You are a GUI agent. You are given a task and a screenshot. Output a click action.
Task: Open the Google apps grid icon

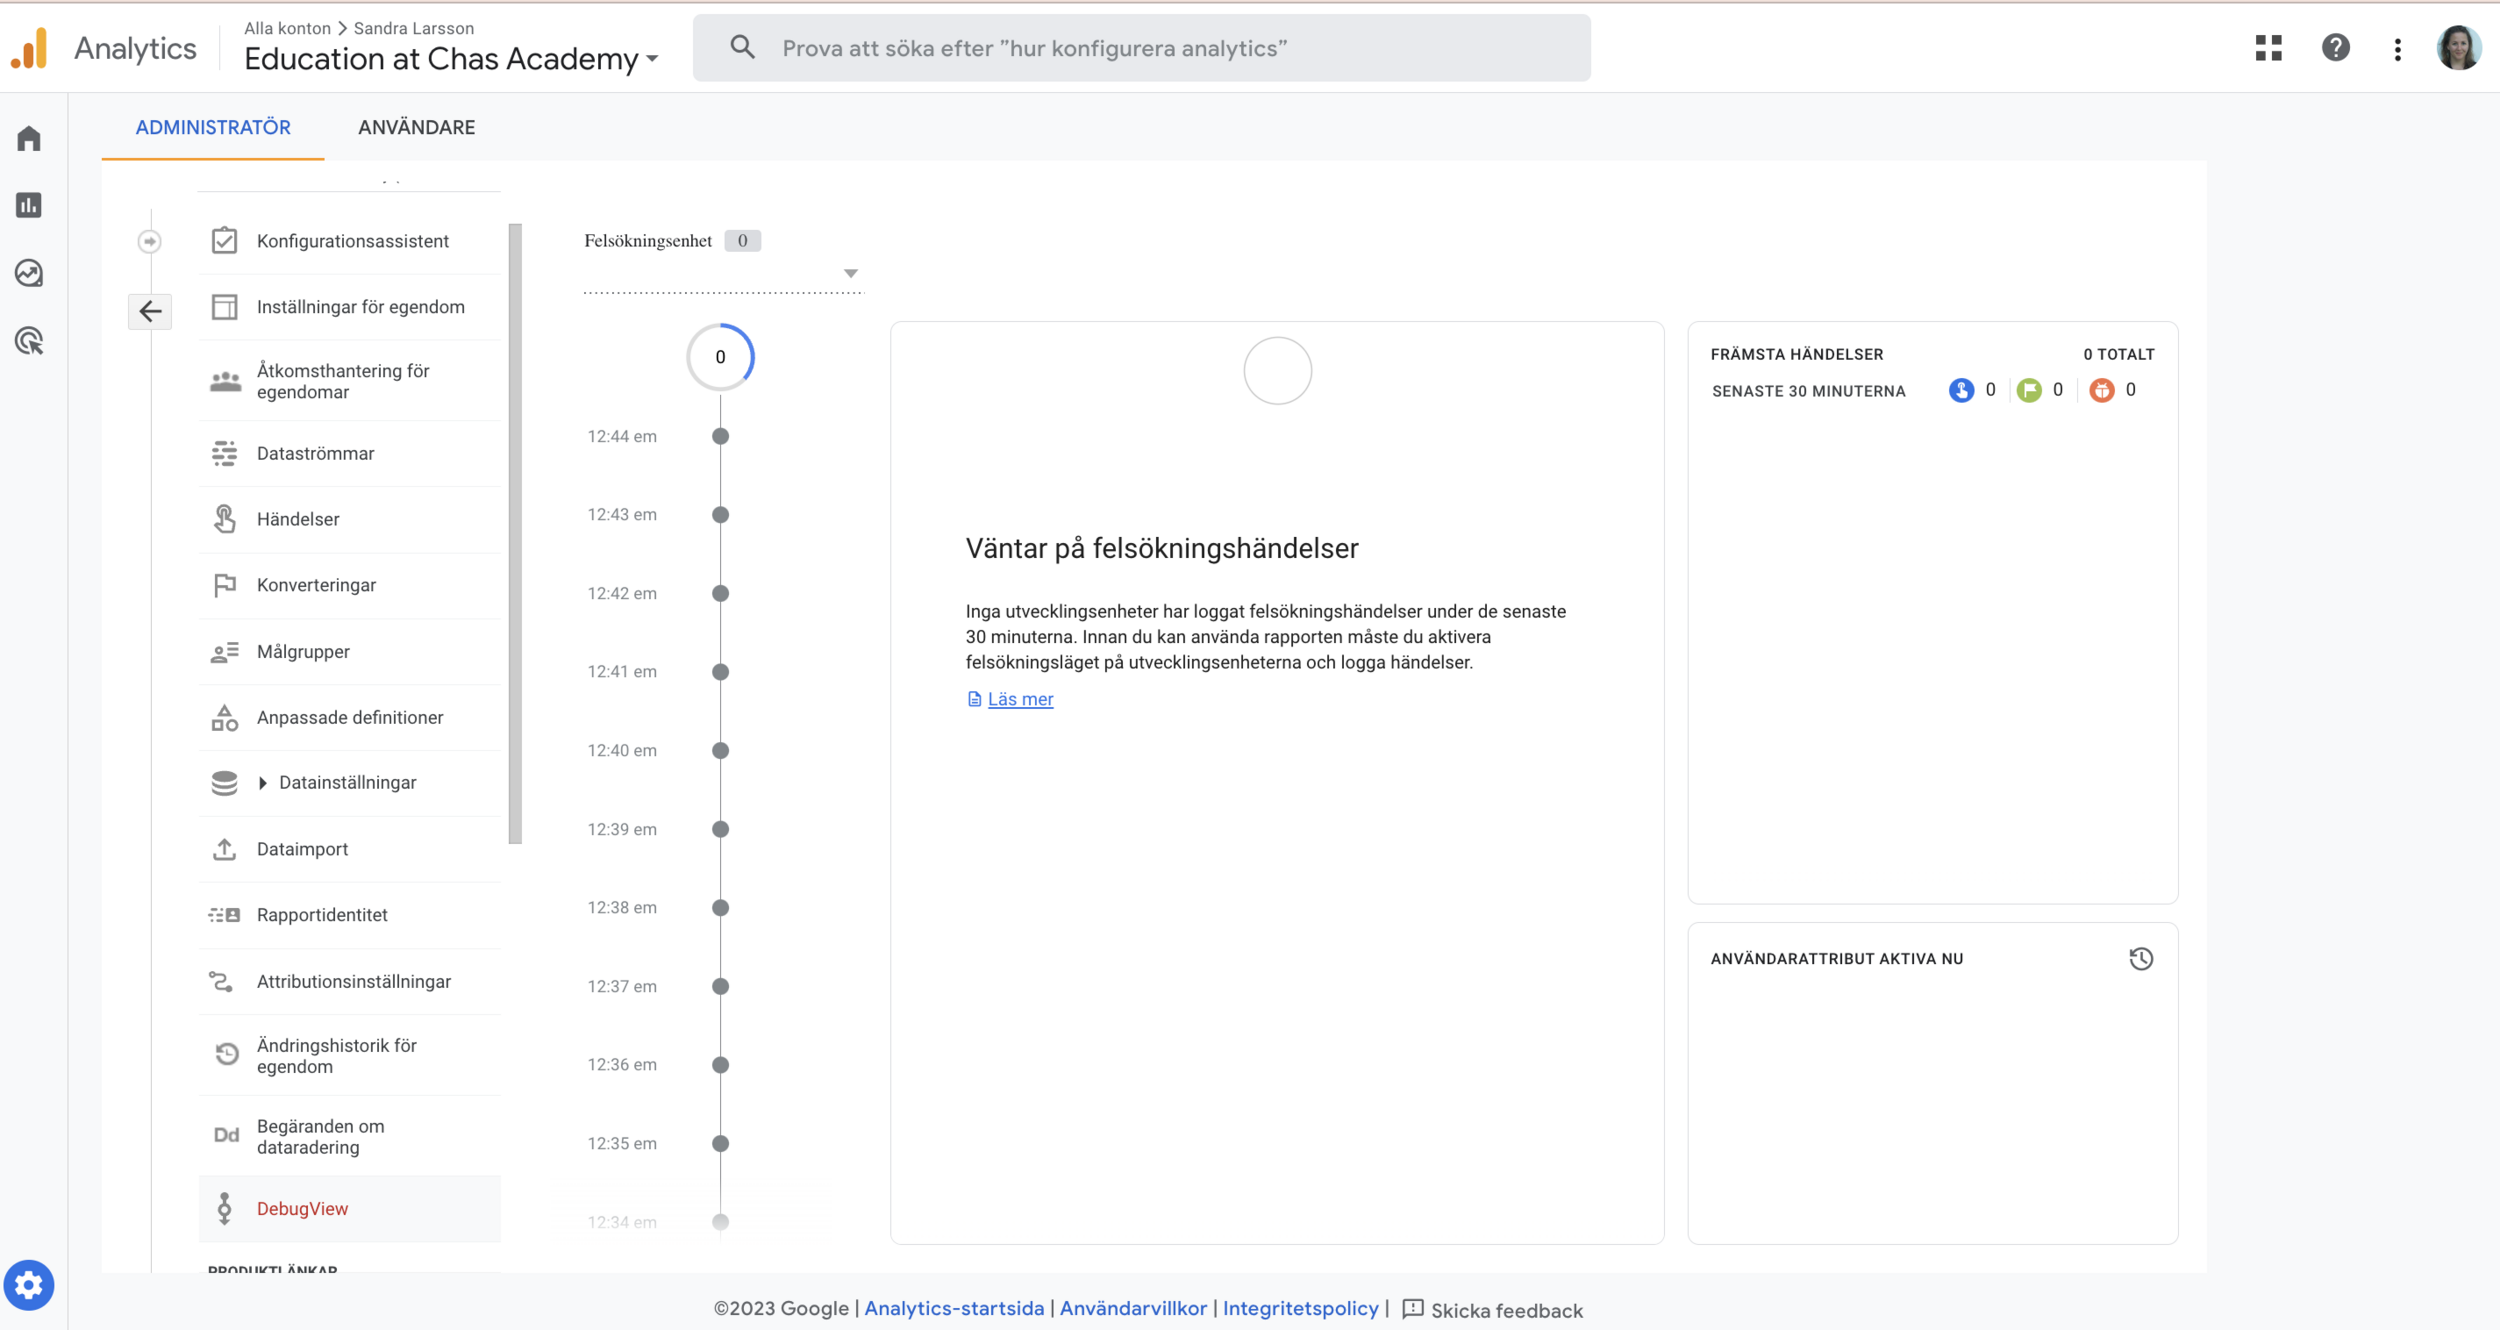(x=2269, y=48)
